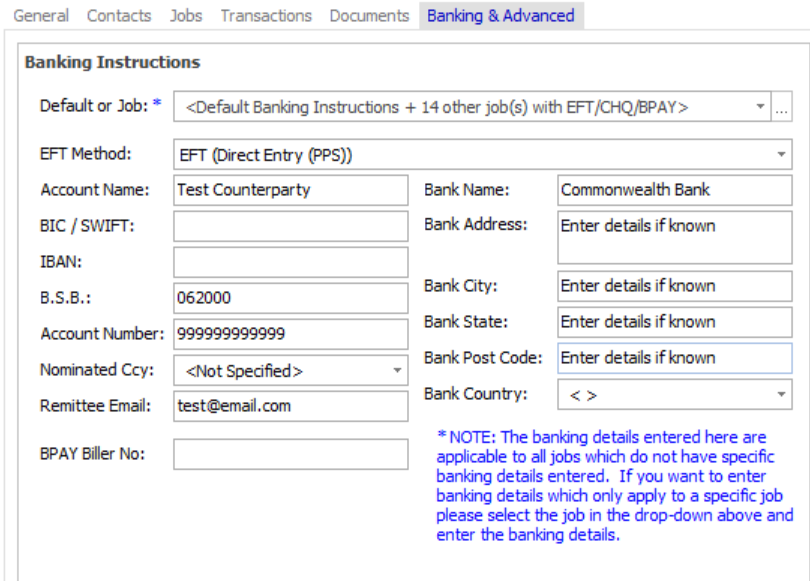810x581 pixels.
Task: Open the Nominated Ccy dropdown
Action: 397,370
